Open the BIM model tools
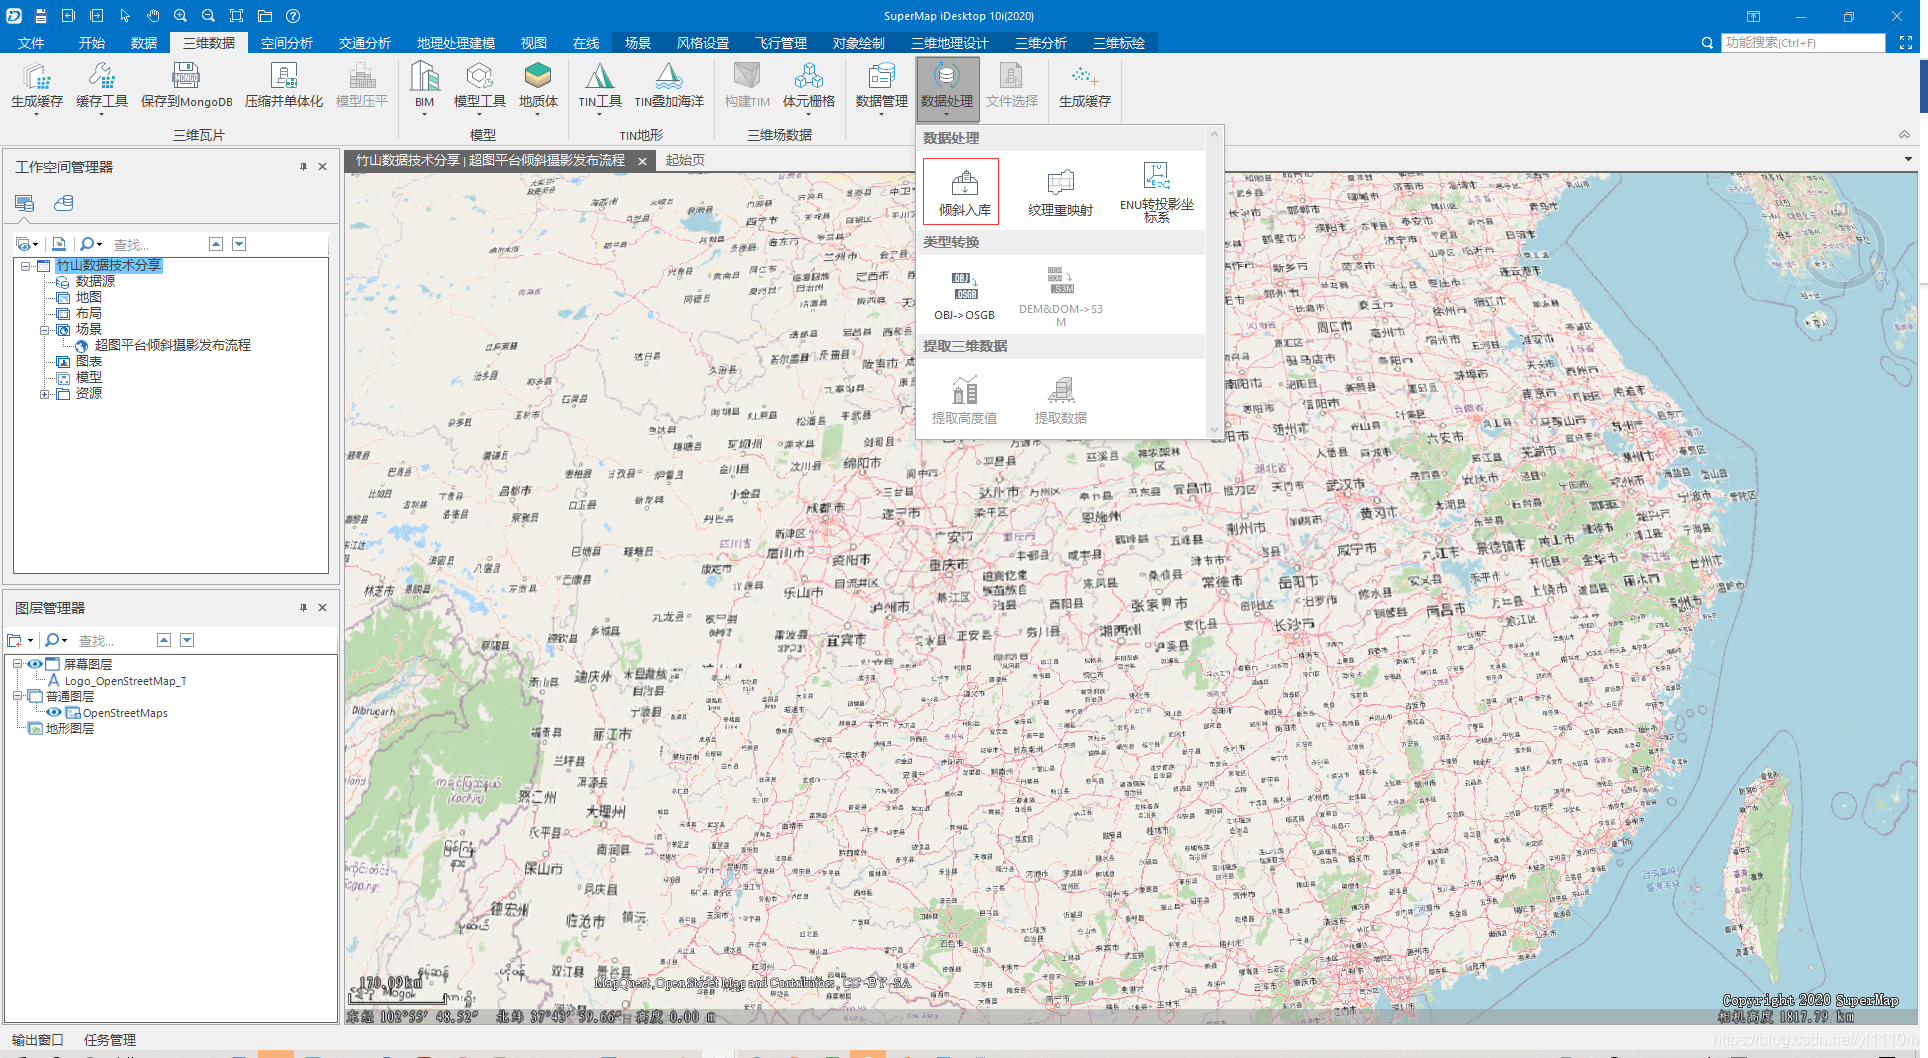This screenshot has width=1928, height=1058. [x=424, y=86]
